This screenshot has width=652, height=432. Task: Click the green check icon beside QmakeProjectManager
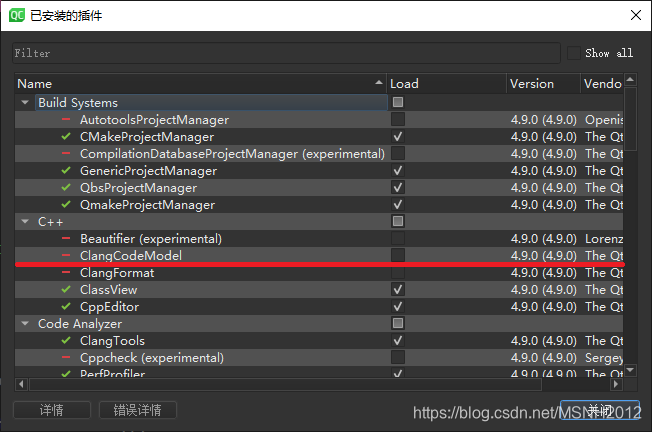[66, 205]
